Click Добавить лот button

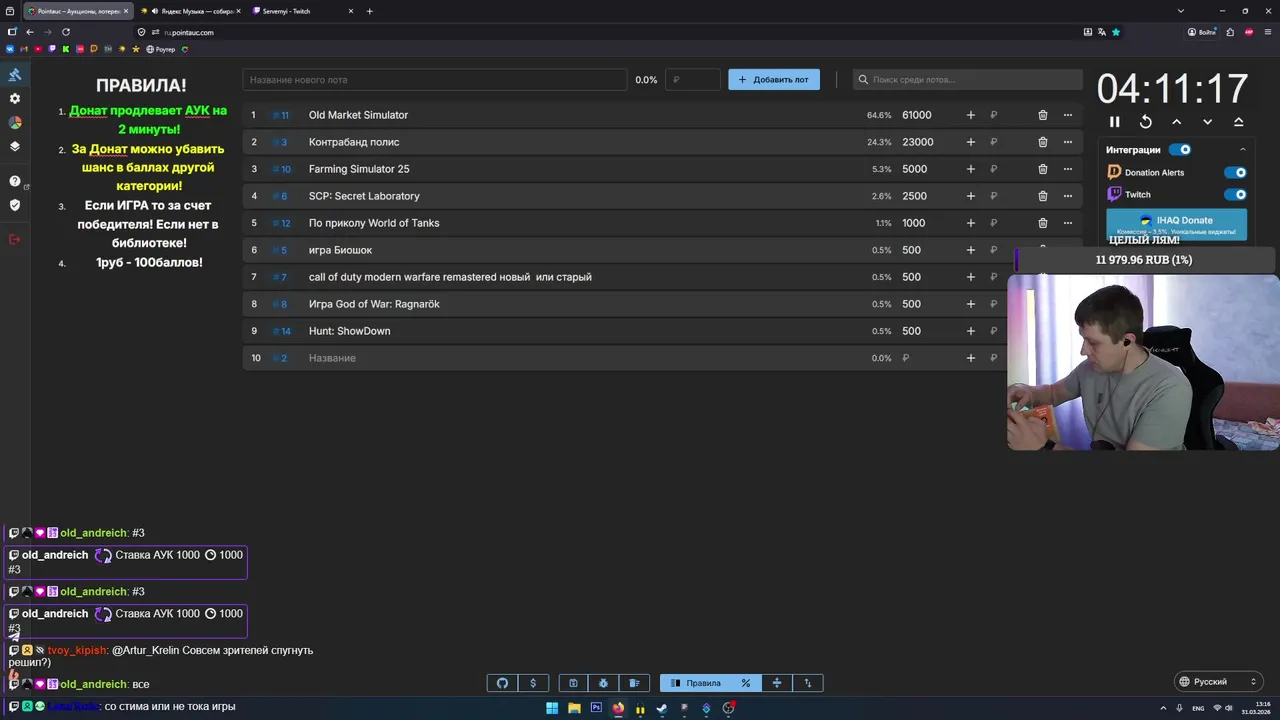tap(774, 80)
